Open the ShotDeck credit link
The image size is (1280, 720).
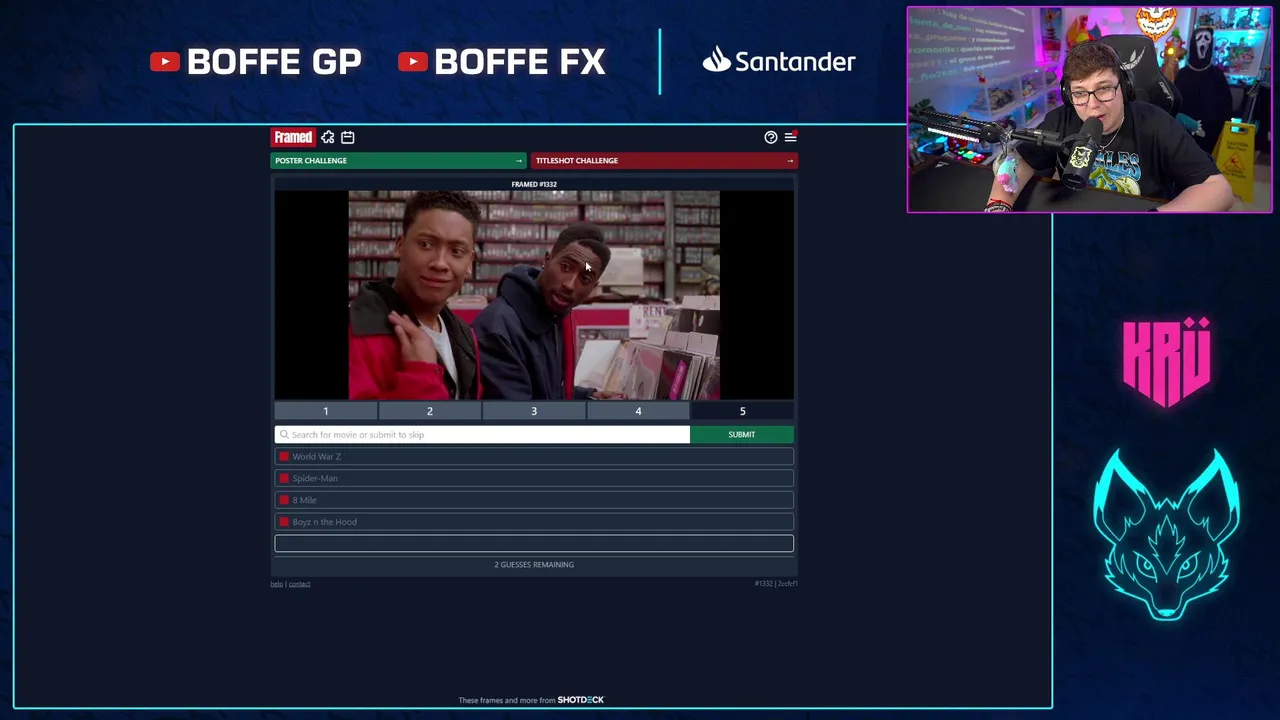(580, 700)
